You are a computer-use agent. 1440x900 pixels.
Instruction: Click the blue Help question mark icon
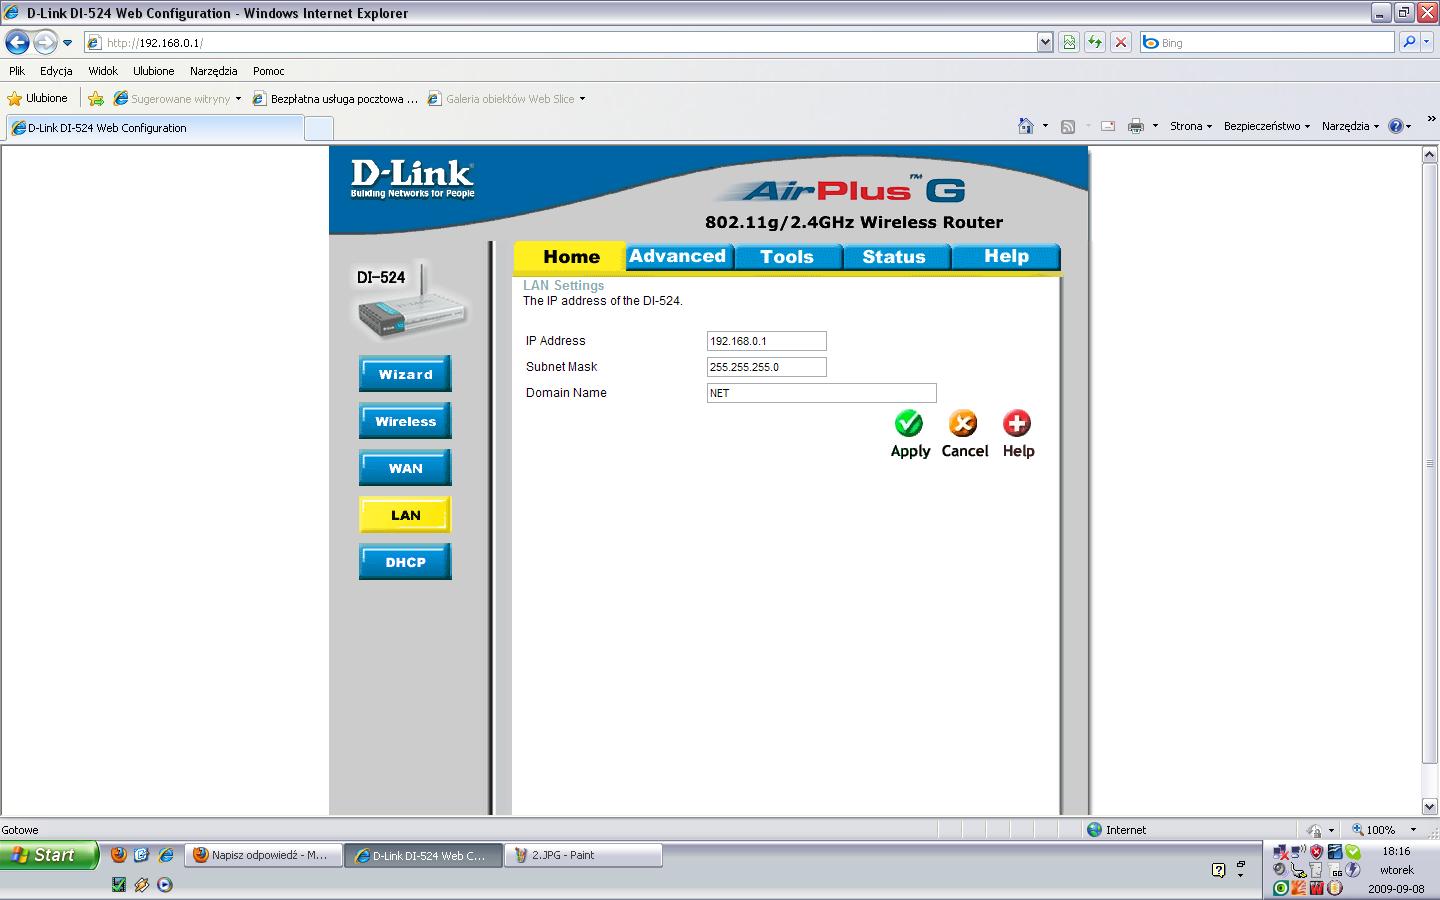click(x=1396, y=126)
